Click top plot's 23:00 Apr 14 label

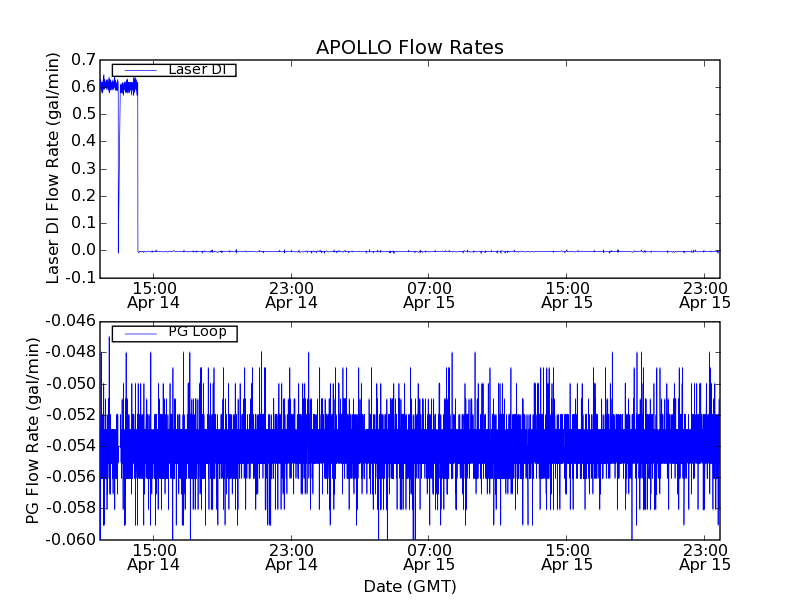pyautogui.click(x=291, y=295)
